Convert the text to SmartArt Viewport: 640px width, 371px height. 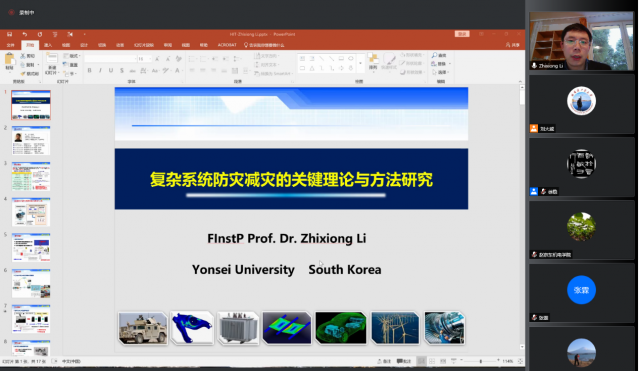pos(273,73)
